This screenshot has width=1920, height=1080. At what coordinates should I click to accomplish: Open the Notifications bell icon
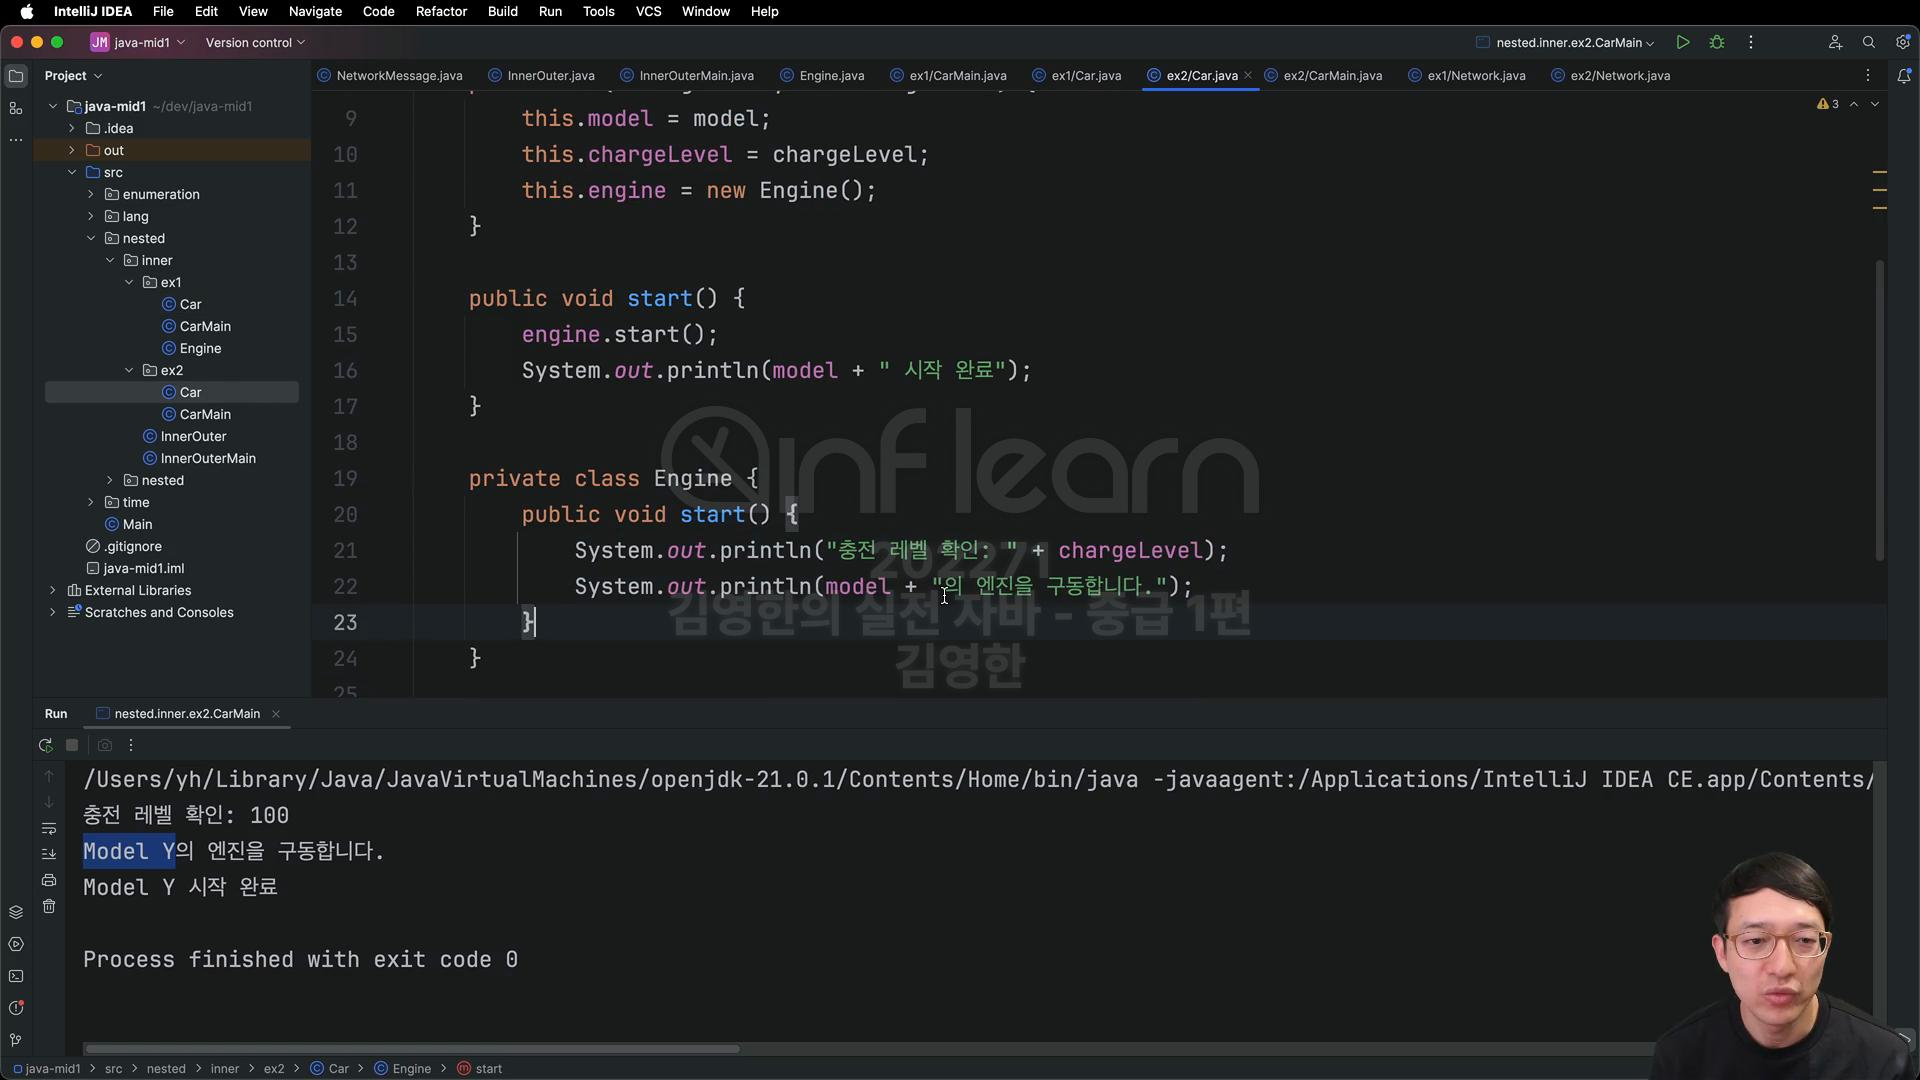point(1904,76)
